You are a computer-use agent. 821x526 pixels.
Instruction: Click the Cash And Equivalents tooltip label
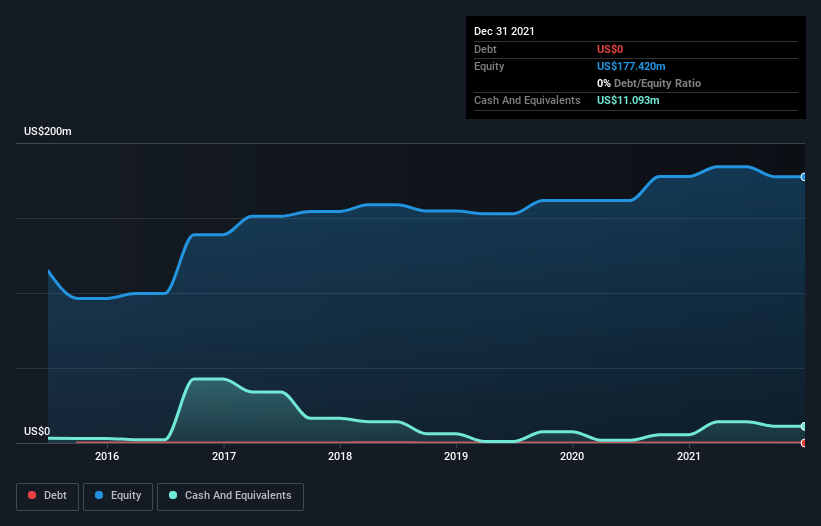527,100
